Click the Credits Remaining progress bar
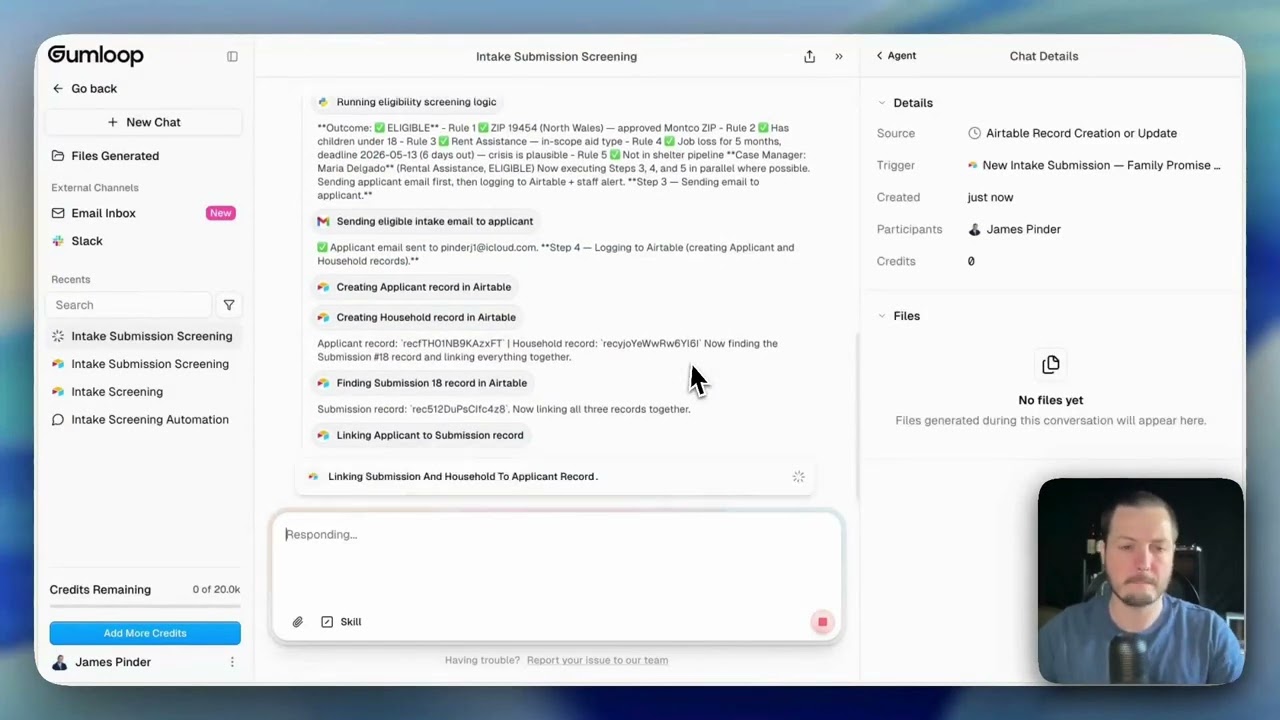This screenshot has height=720, width=1280. point(145,605)
